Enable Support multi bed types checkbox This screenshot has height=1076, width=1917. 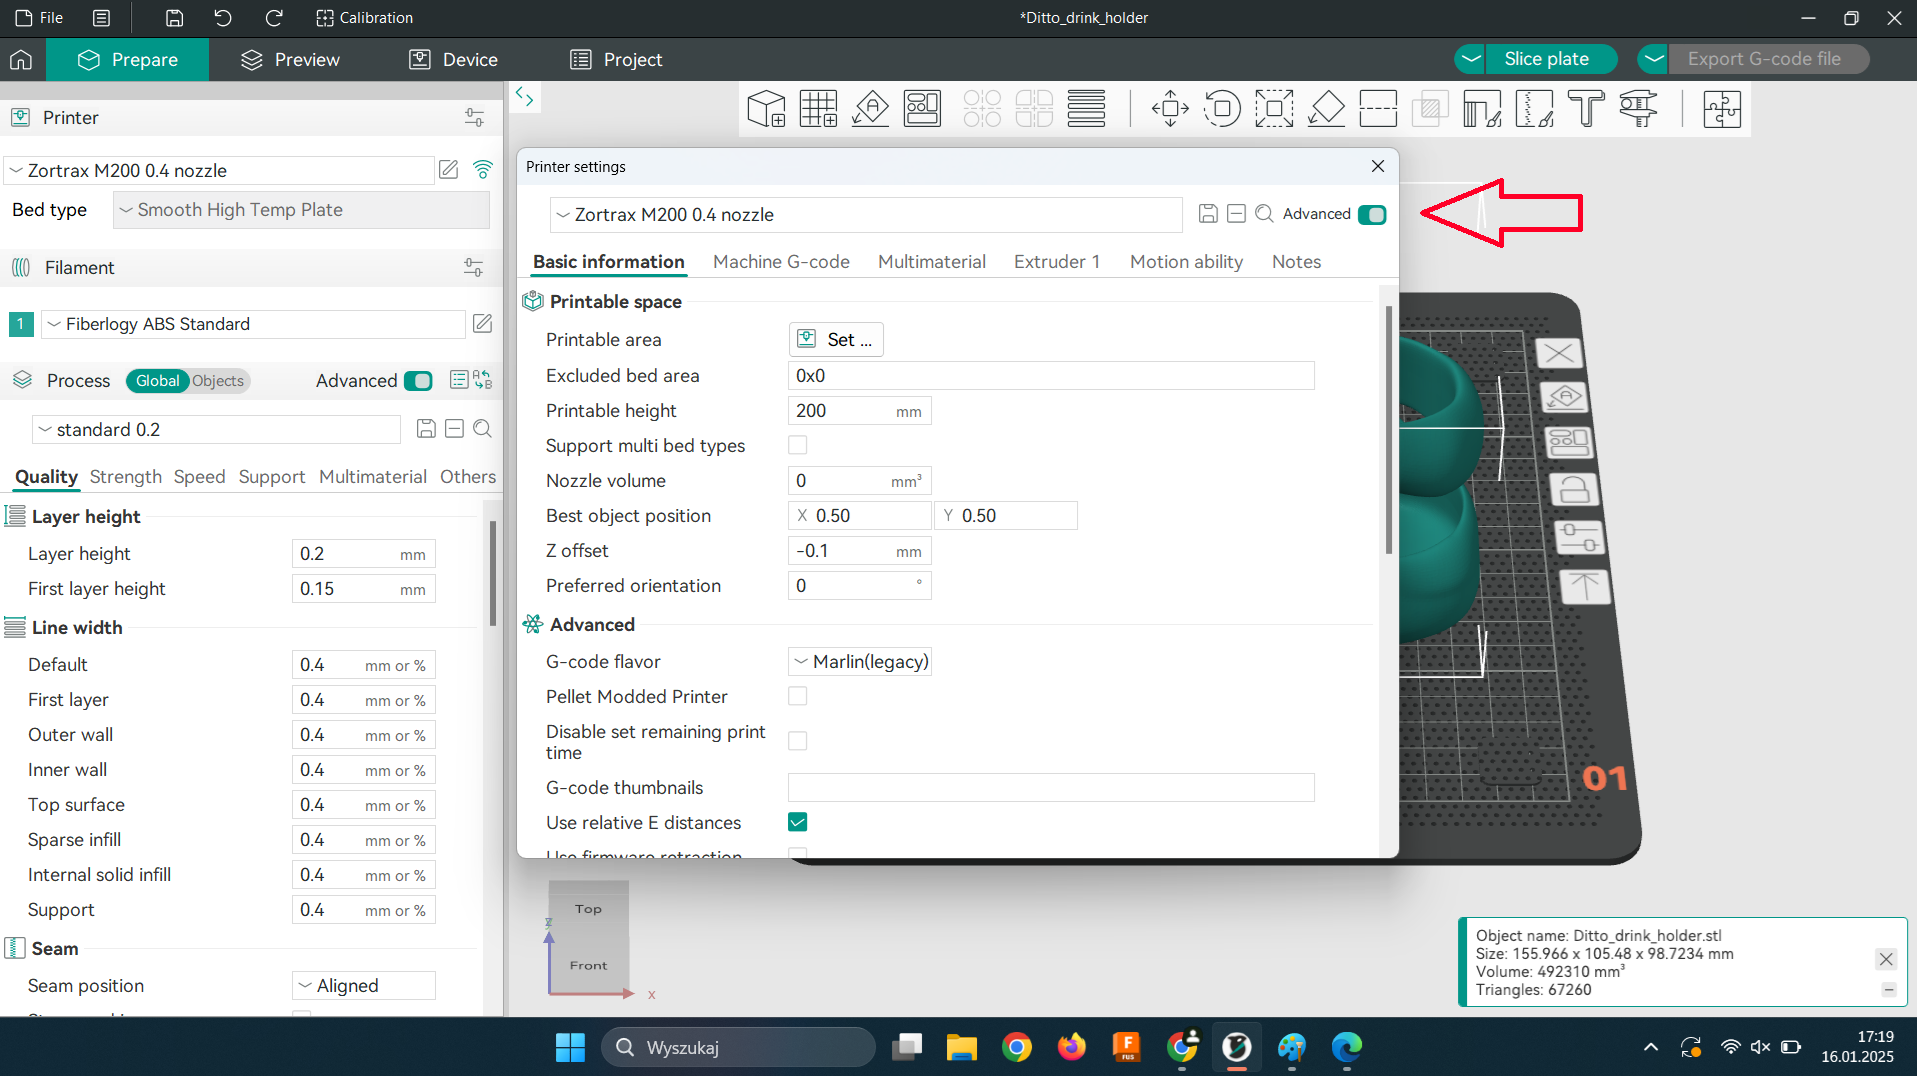[797, 445]
